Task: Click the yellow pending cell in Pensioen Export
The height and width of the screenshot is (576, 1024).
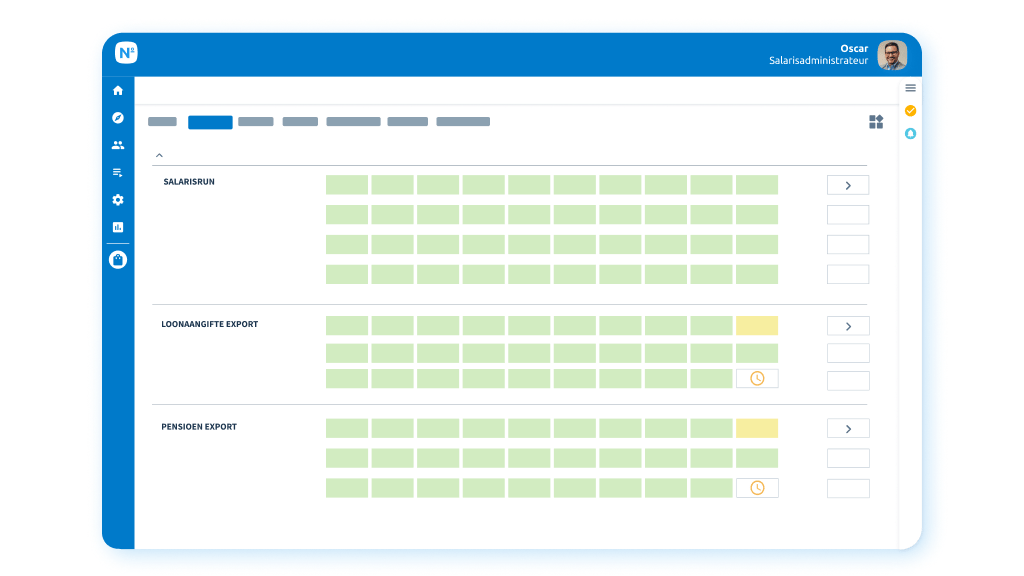Action: [756, 427]
